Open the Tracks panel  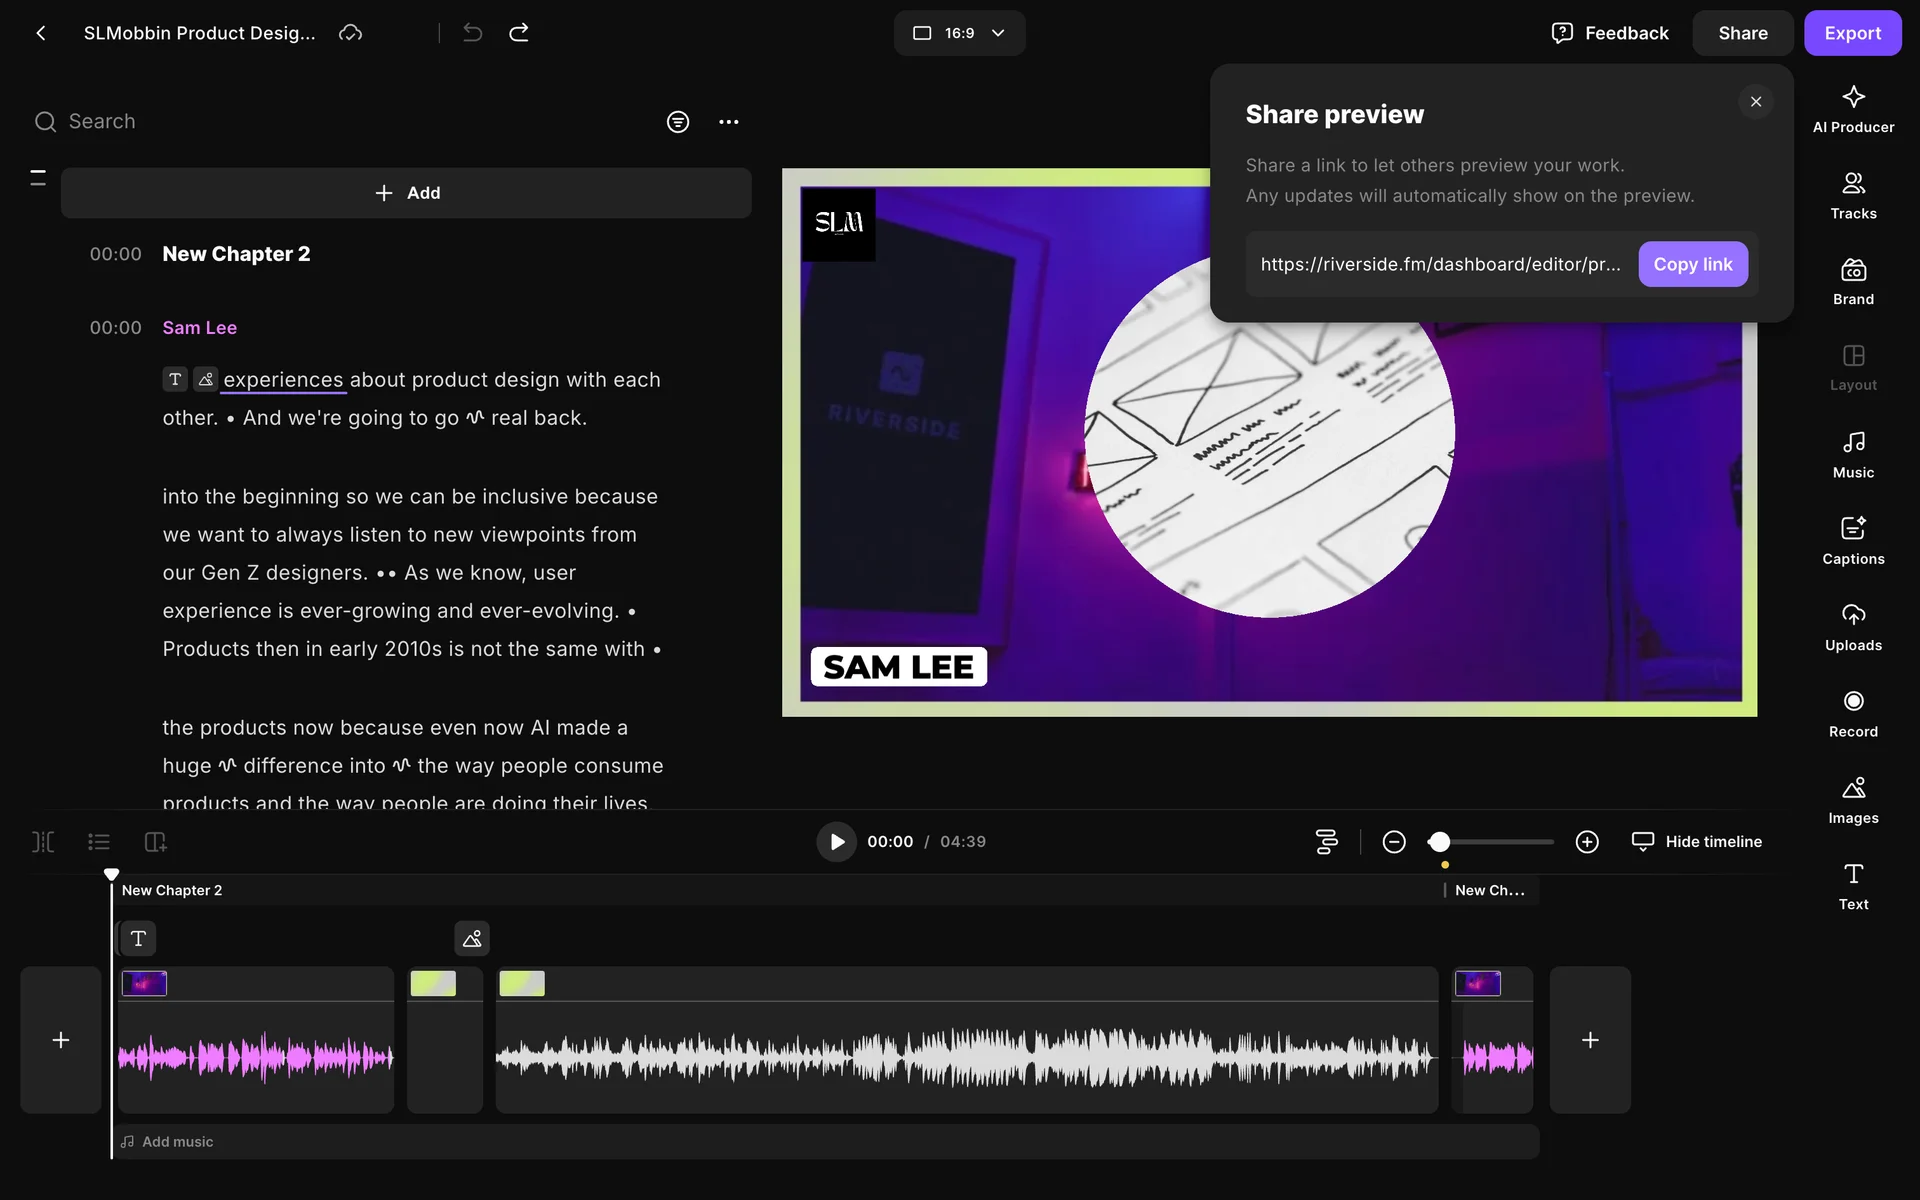coord(1853,195)
